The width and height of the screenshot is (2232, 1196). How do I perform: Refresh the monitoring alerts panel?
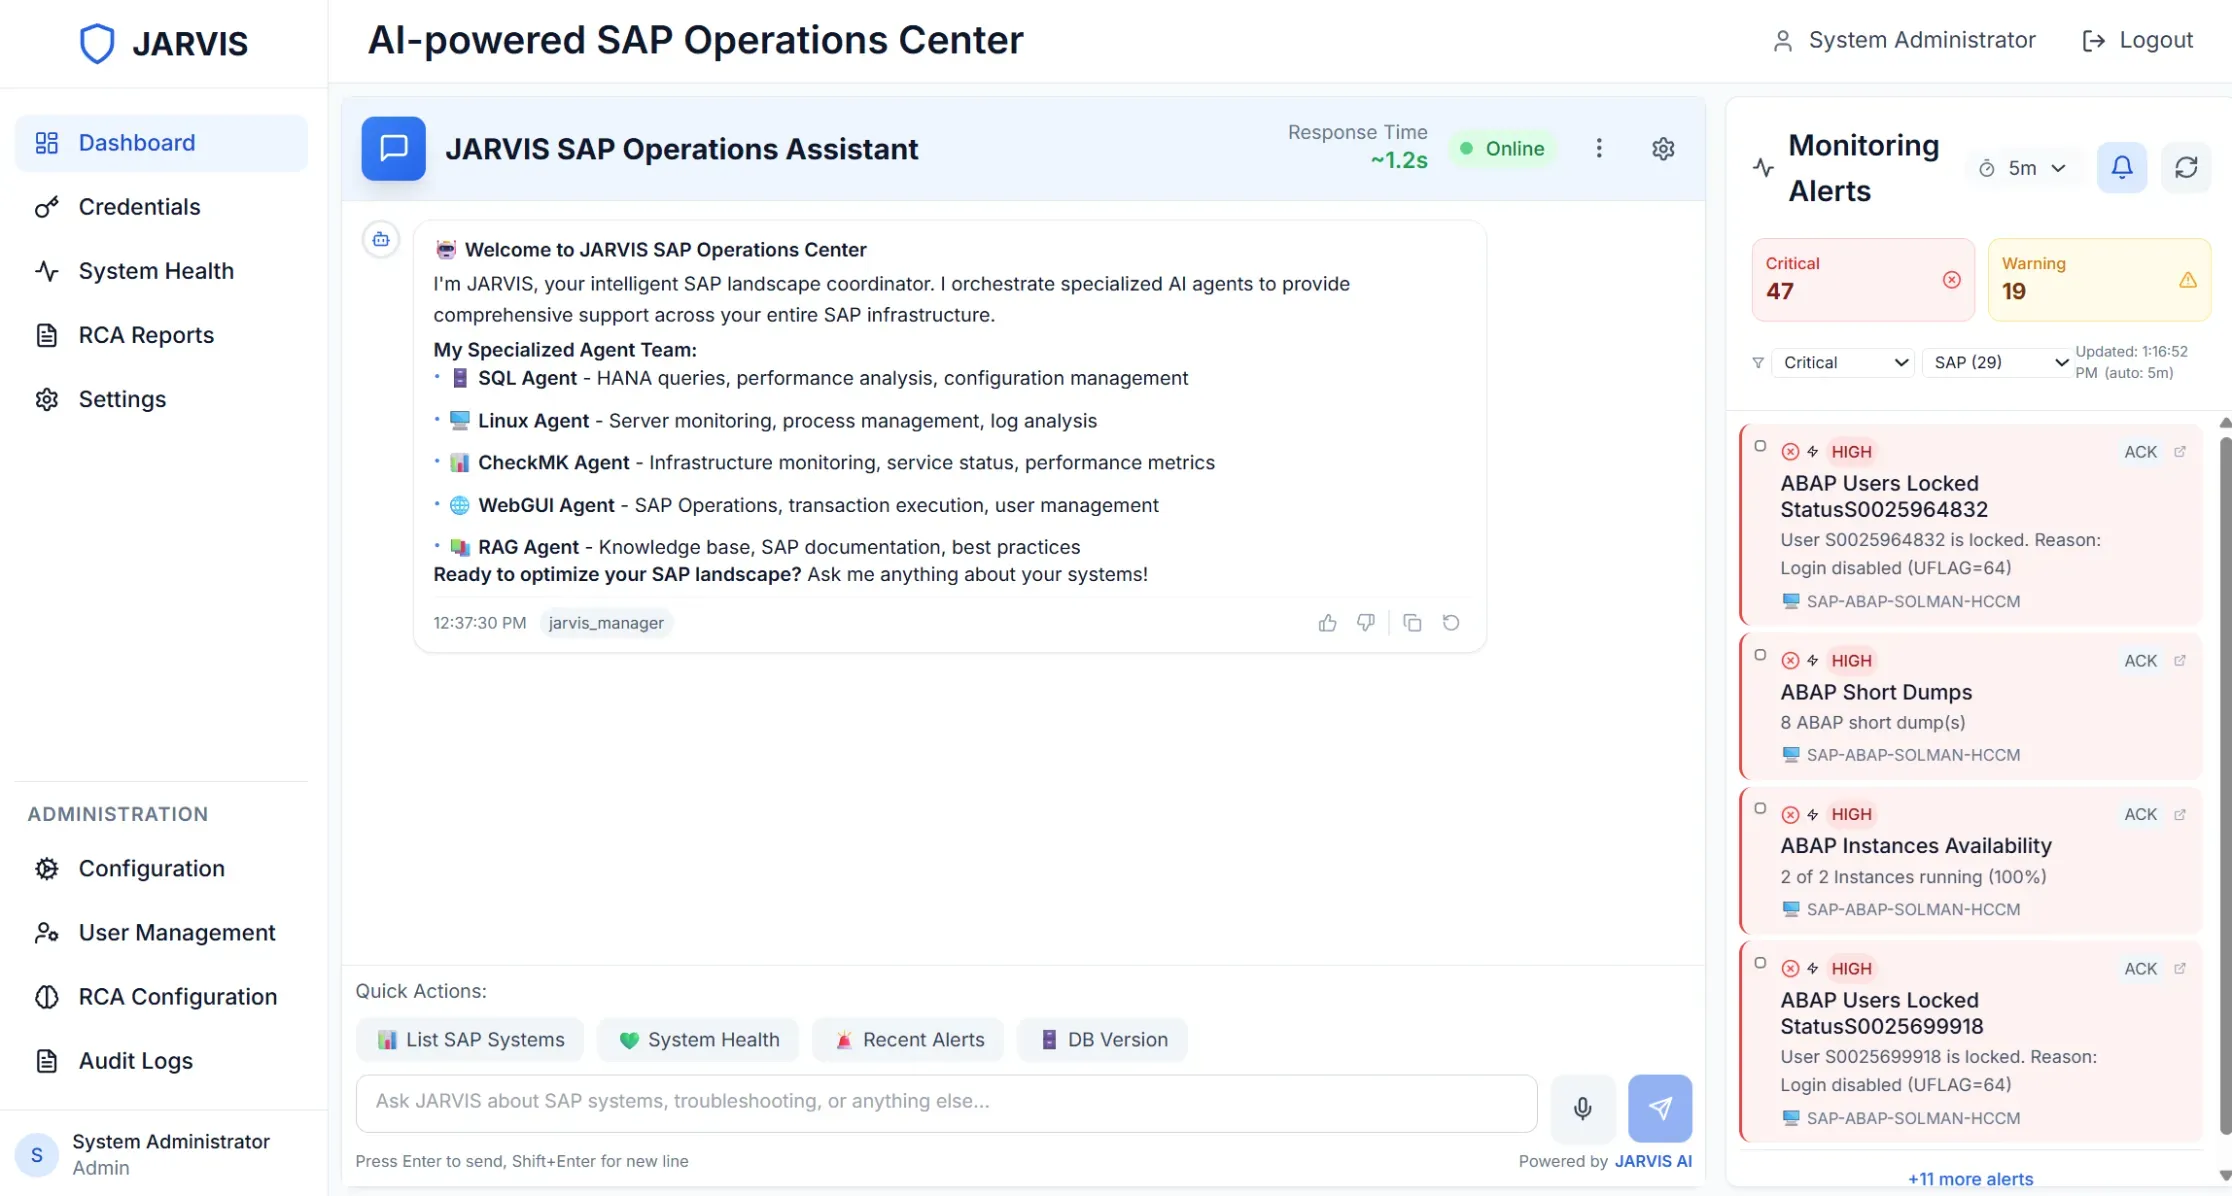click(x=2186, y=167)
